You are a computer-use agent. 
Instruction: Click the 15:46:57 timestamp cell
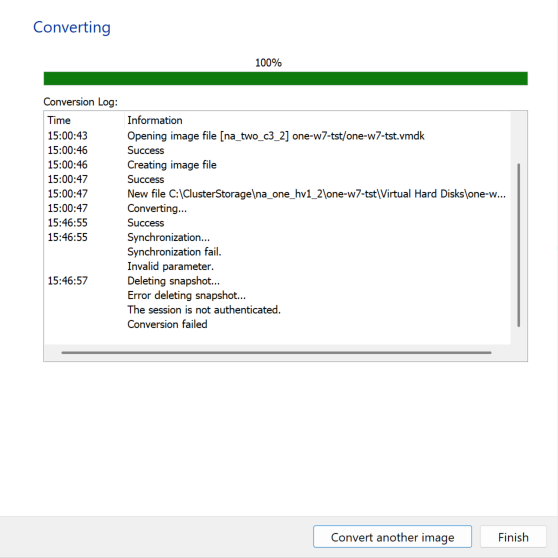click(68, 281)
